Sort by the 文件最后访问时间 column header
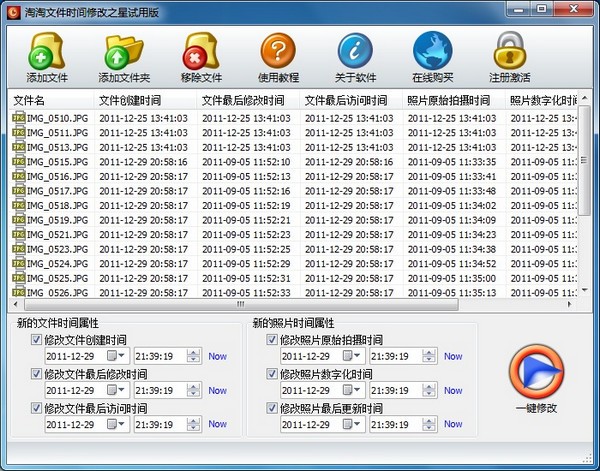Screen dimensions: 600x471 (x=351, y=101)
